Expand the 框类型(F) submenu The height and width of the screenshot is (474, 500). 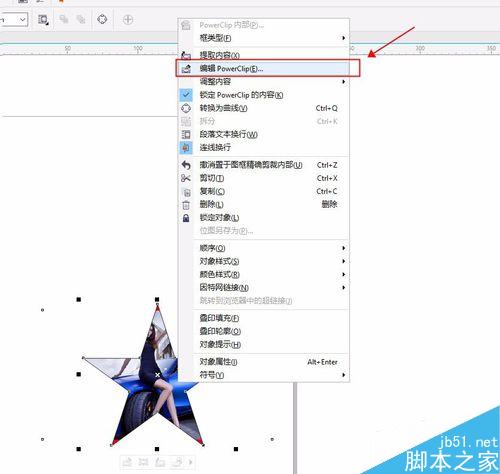264,38
